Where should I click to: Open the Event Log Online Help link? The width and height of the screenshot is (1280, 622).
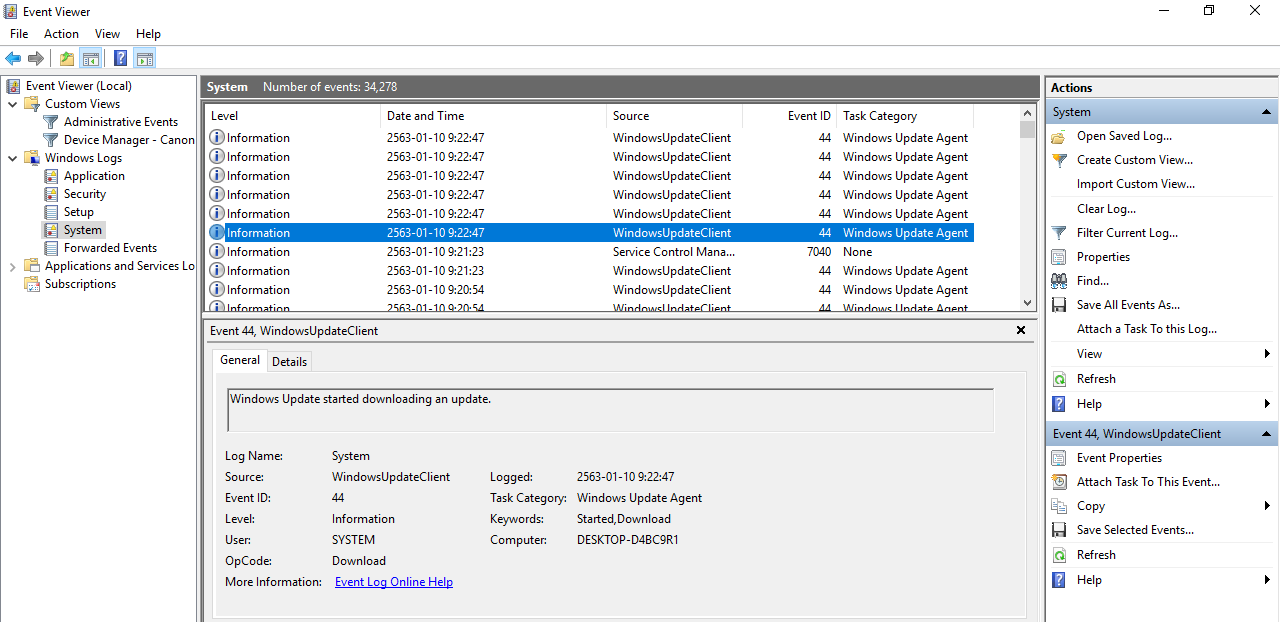tap(393, 582)
